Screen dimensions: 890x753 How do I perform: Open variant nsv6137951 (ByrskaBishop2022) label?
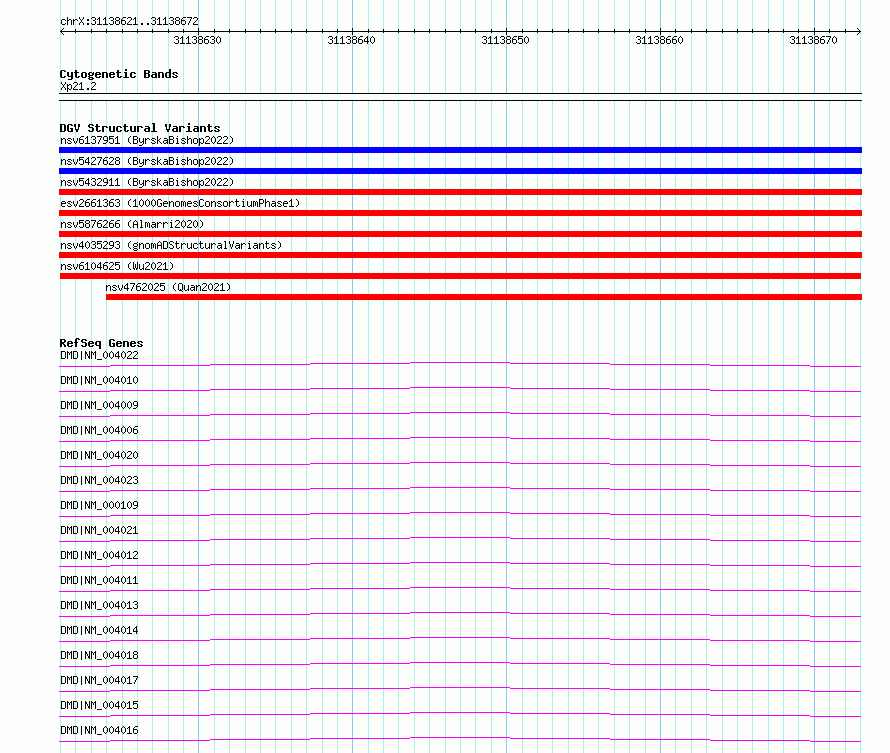(147, 140)
